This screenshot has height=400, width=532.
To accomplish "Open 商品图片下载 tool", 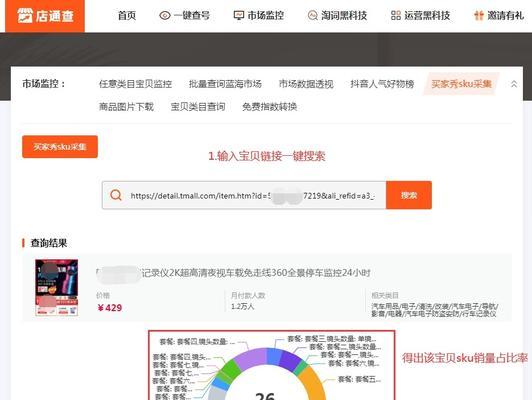I will (126, 107).
